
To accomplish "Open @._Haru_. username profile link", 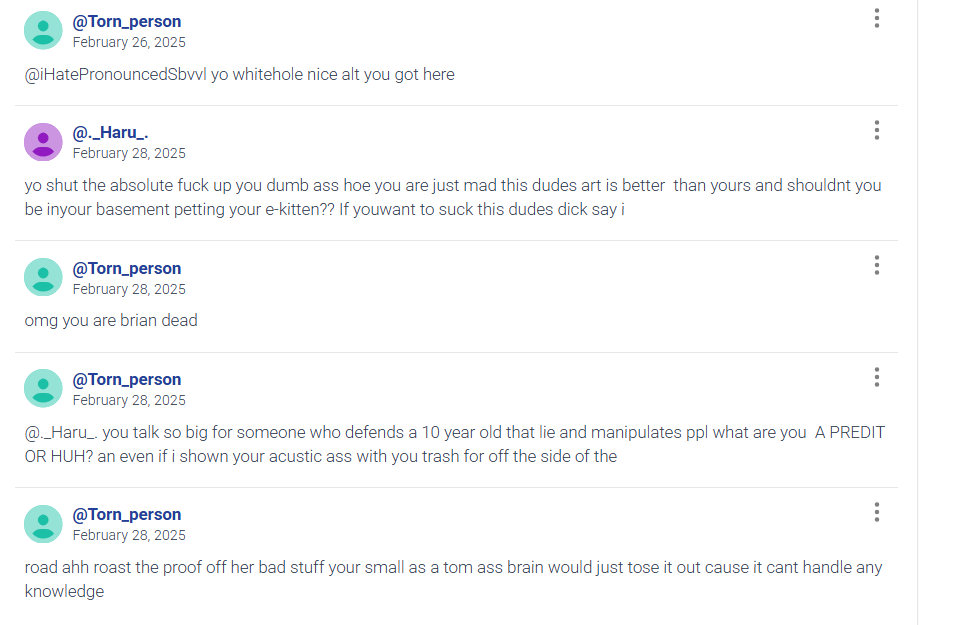I will [x=110, y=132].
